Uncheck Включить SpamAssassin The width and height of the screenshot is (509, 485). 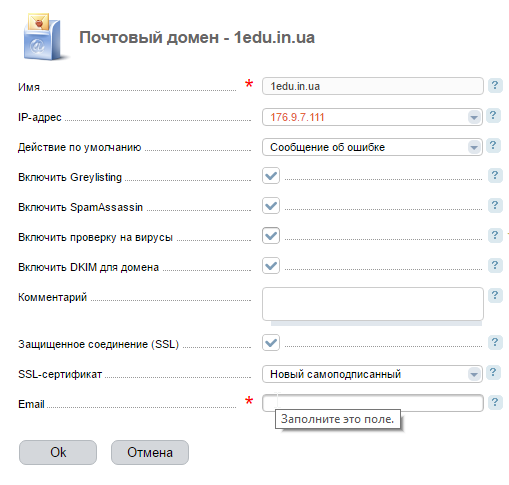[271, 206]
